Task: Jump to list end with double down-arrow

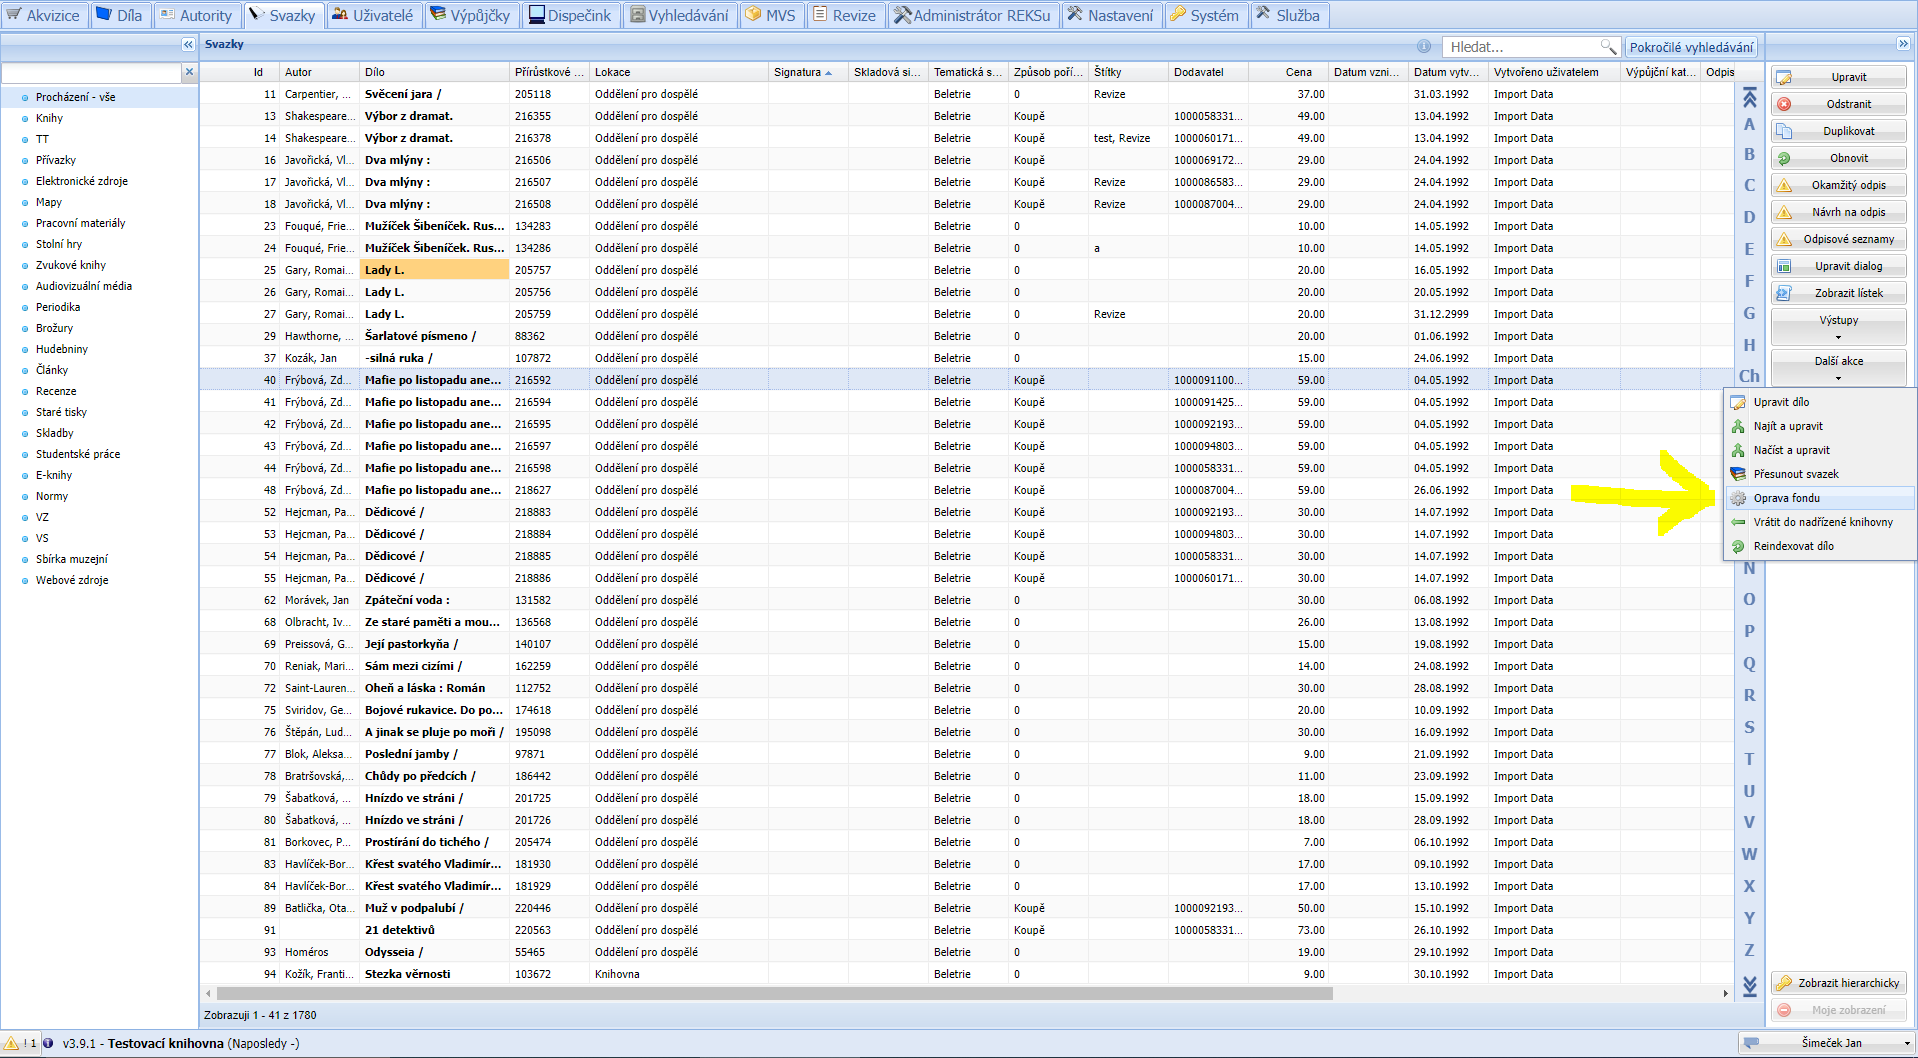Action: (x=1749, y=986)
